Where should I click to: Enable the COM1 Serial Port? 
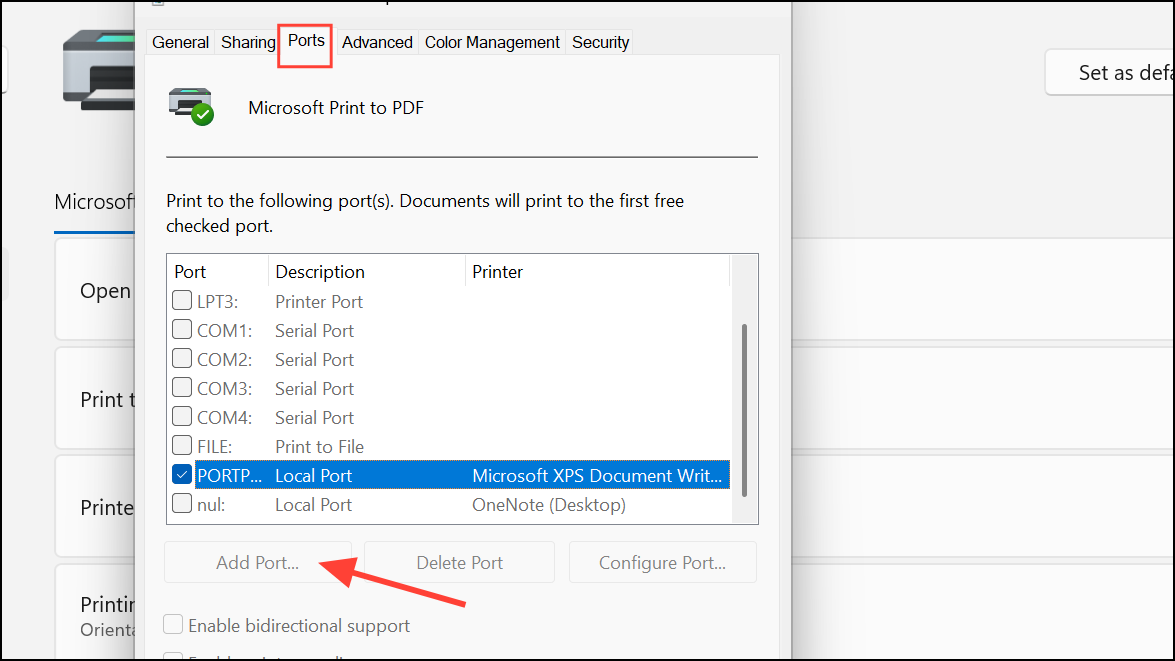181,330
